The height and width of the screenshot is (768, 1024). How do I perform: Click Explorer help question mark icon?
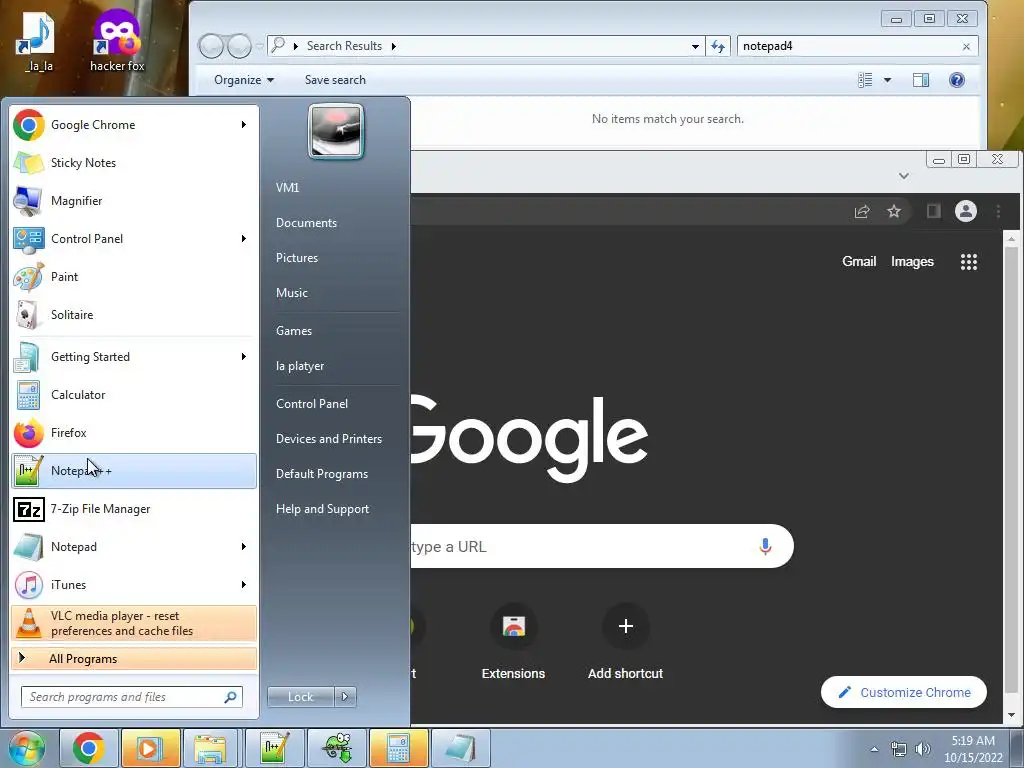click(x=957, y=80)
